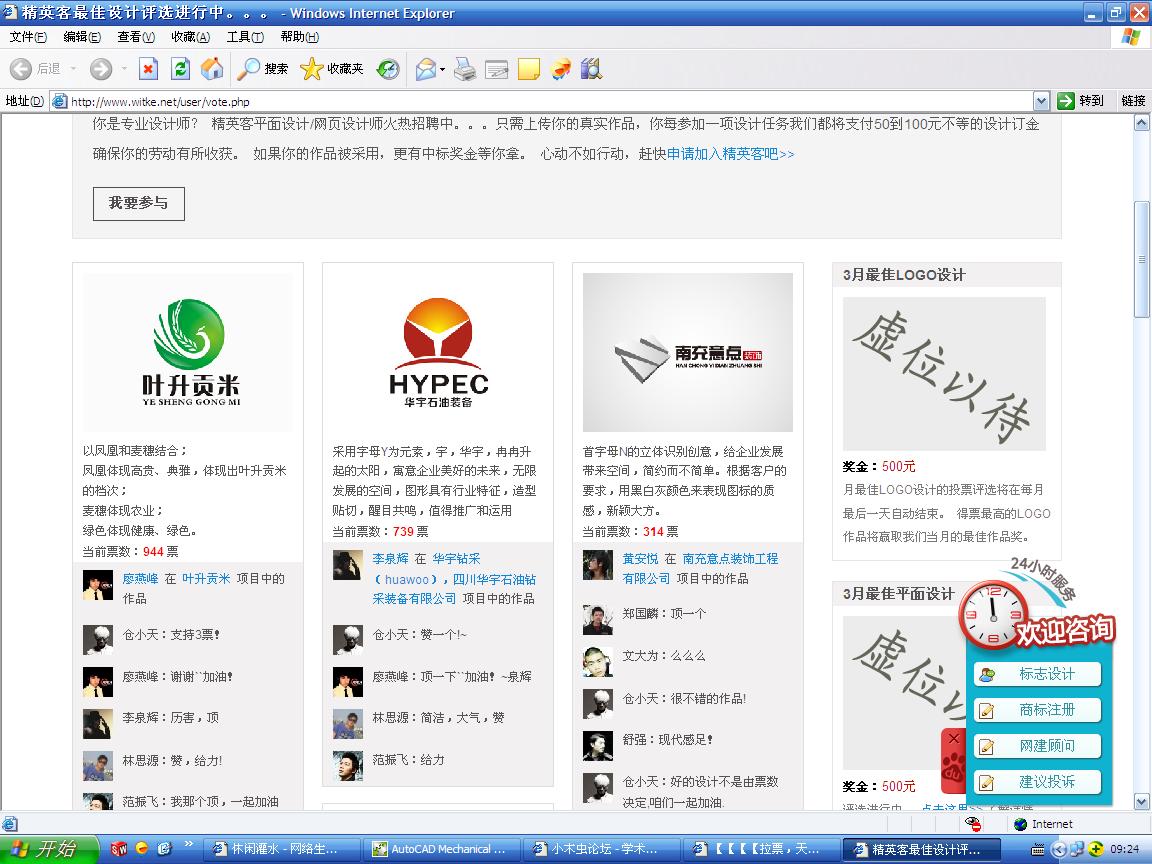Open dropdown arrow next to Forward button

pos(124,69)
